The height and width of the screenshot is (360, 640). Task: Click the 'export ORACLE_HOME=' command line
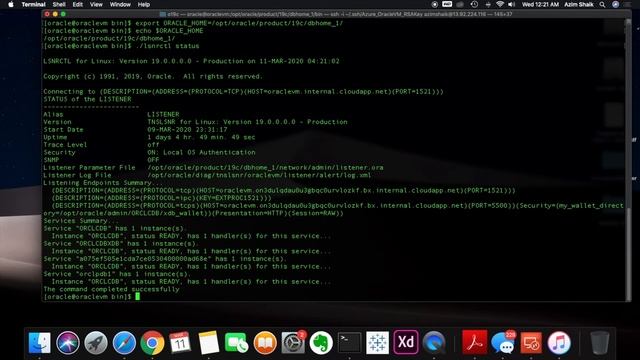193,23
